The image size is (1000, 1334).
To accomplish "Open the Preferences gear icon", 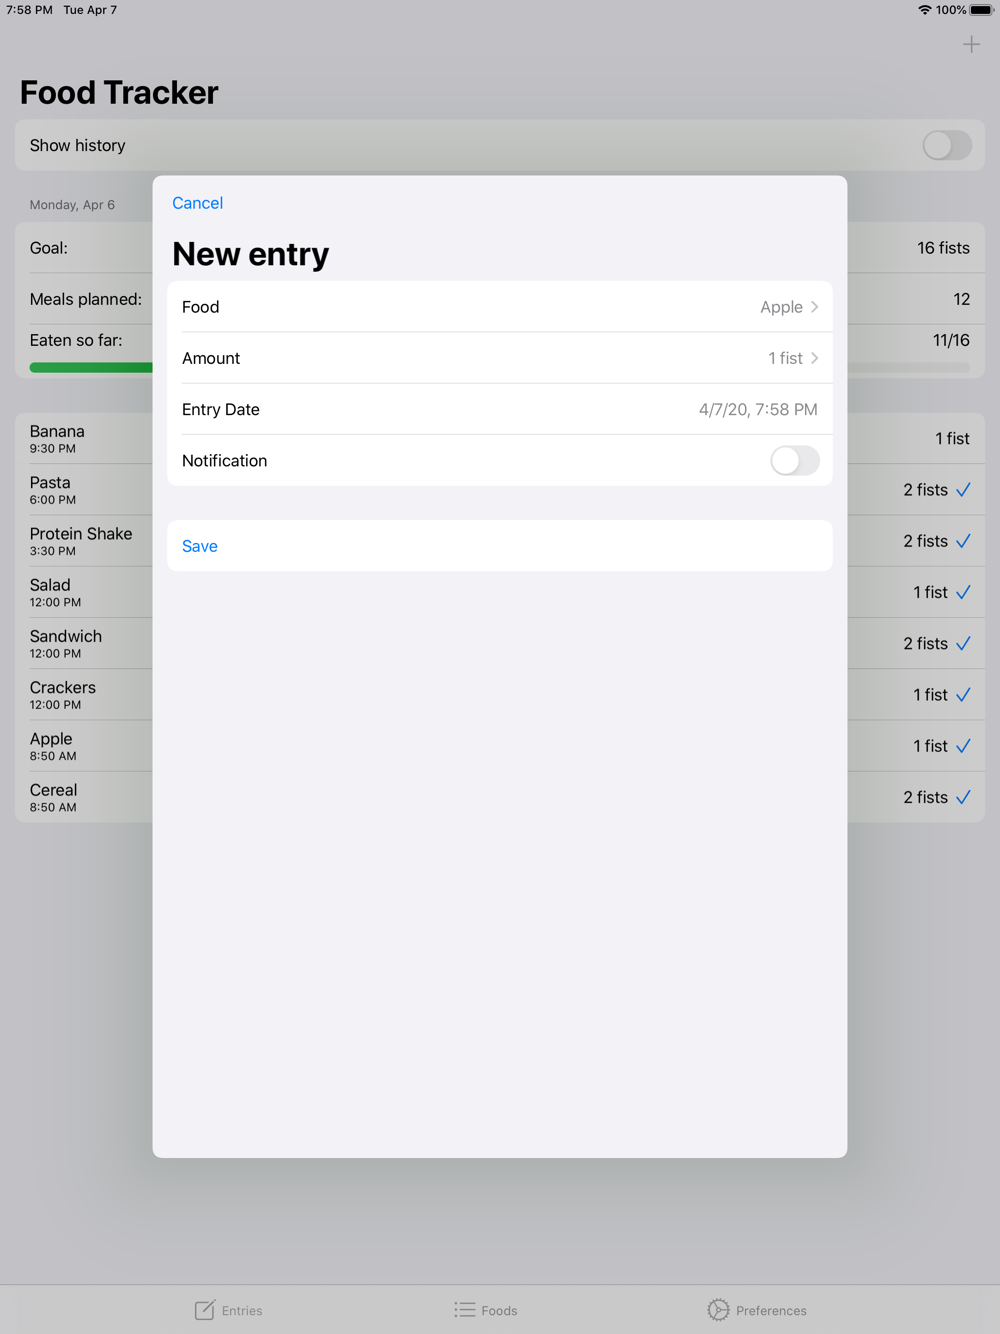I will click(x=718, y=1310).
